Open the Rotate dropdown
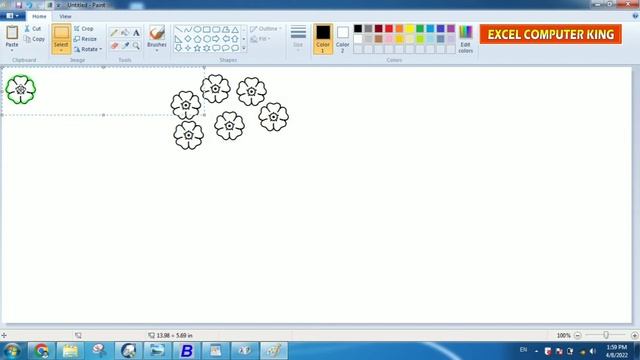 coord(88,49)
